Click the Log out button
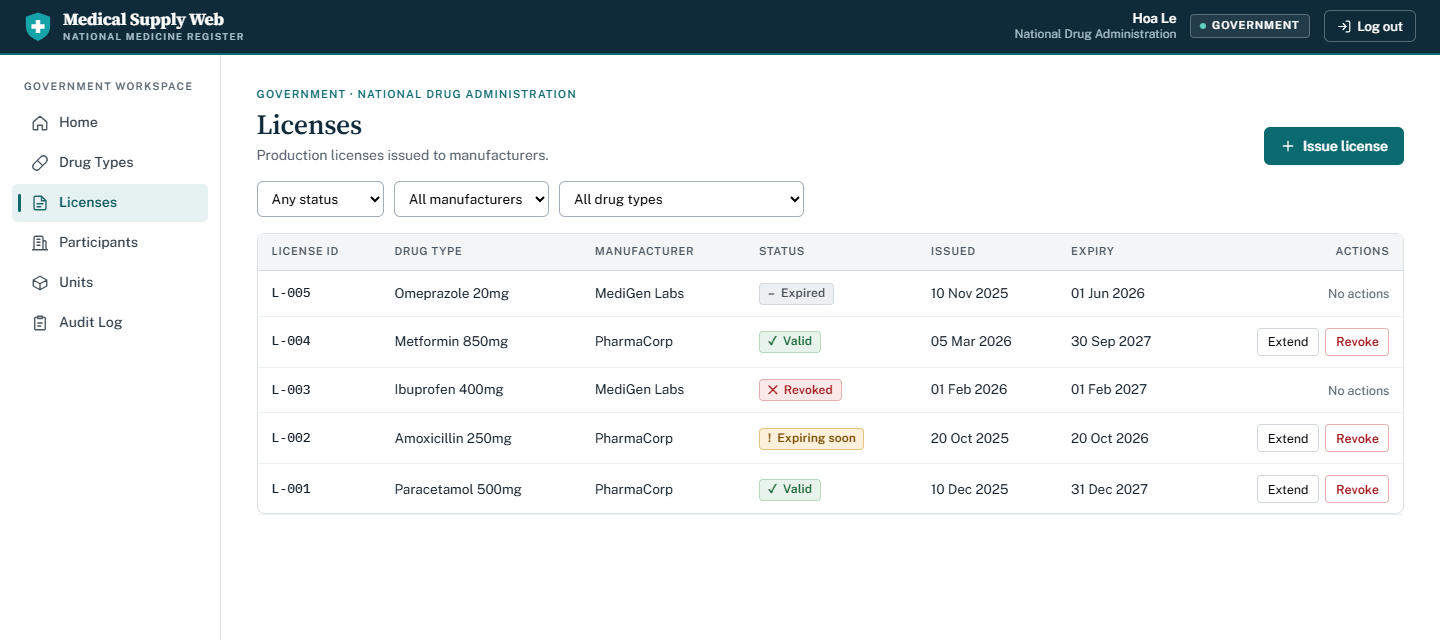Screen dimensions: 1440x640 pos(1369,26)
